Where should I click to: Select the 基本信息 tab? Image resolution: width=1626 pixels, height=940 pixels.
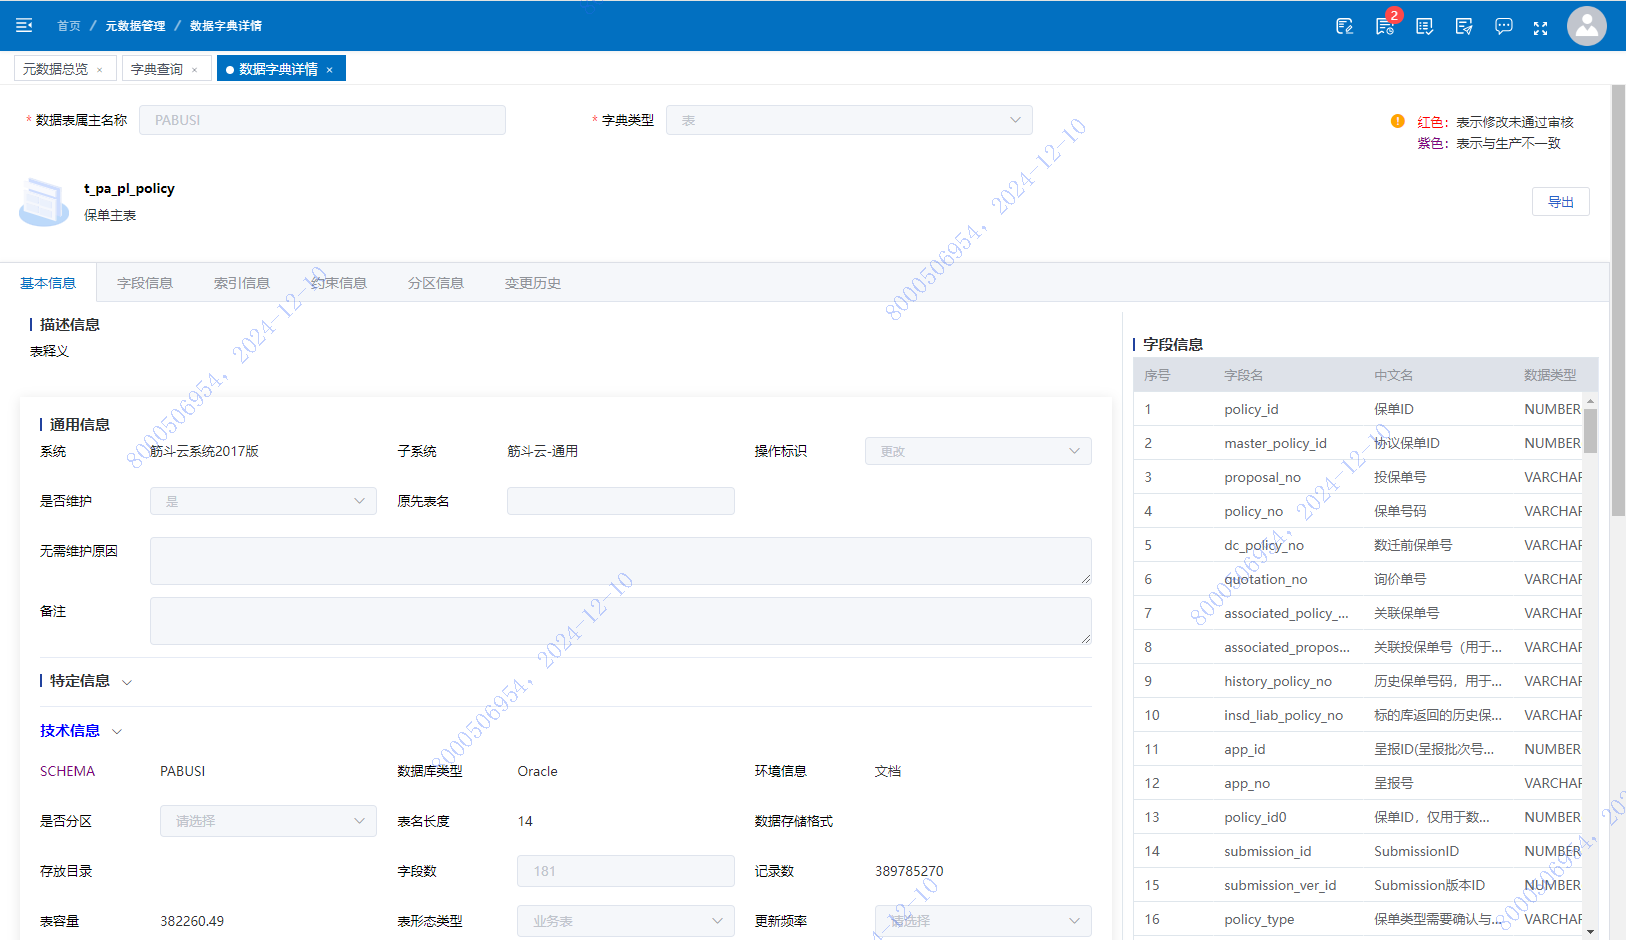pyautogui.click(x=48, y=283)
